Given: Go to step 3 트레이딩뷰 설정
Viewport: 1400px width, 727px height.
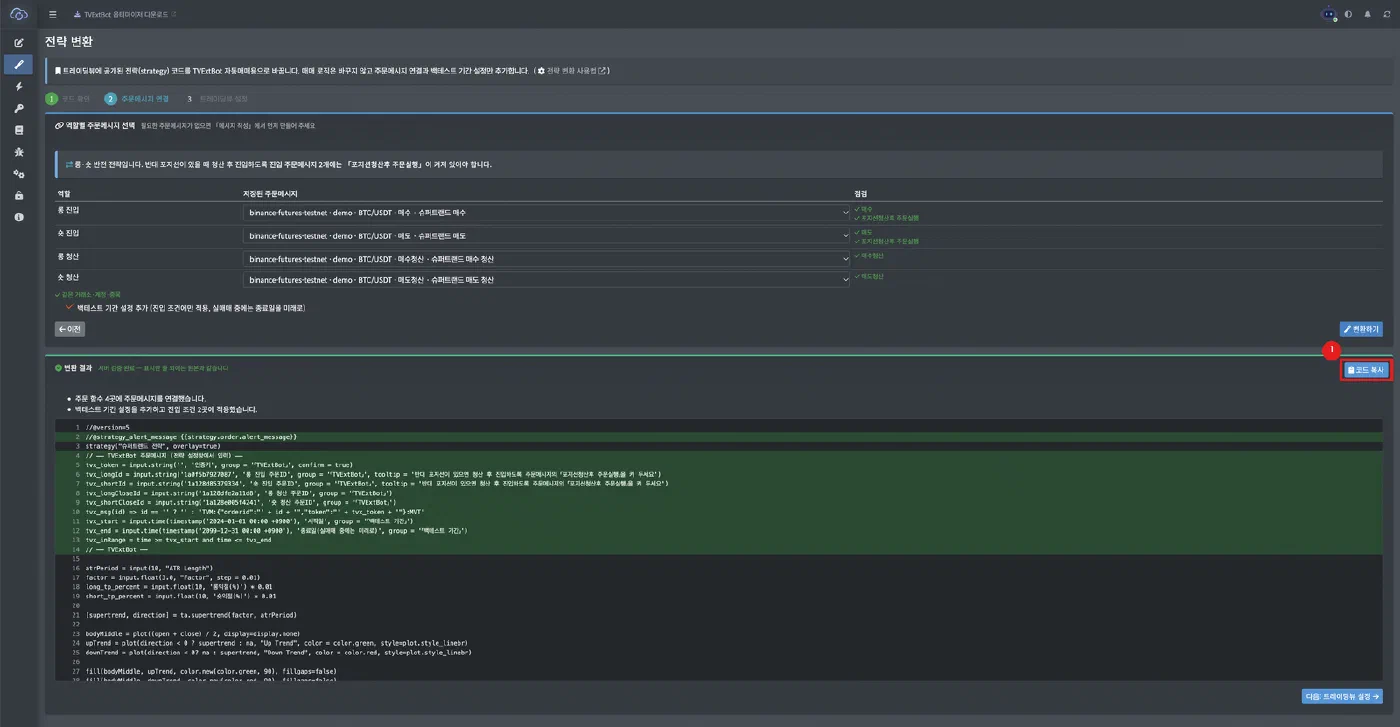Looking at the screenshot, I should 215,99.
